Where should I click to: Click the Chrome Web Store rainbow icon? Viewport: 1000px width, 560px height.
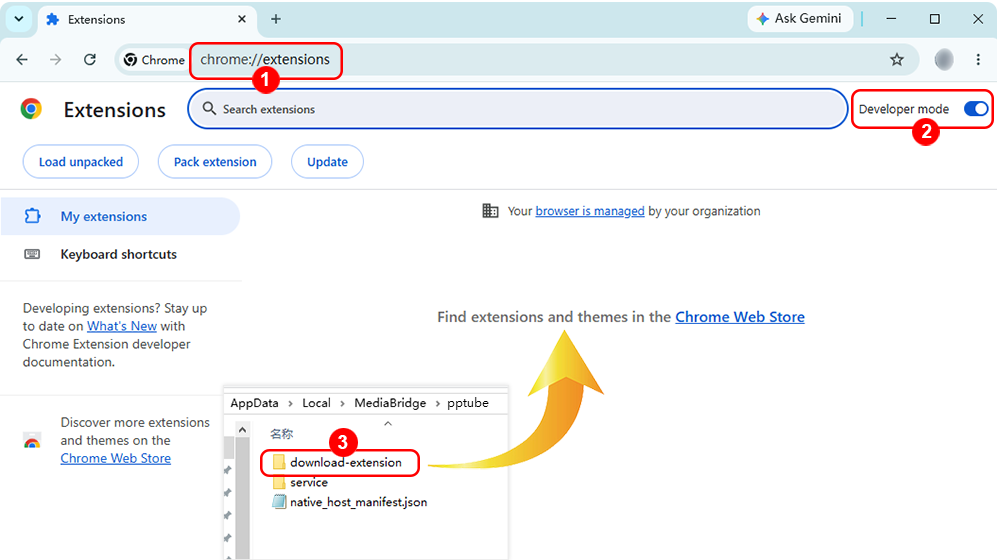[x=32, y=441]
